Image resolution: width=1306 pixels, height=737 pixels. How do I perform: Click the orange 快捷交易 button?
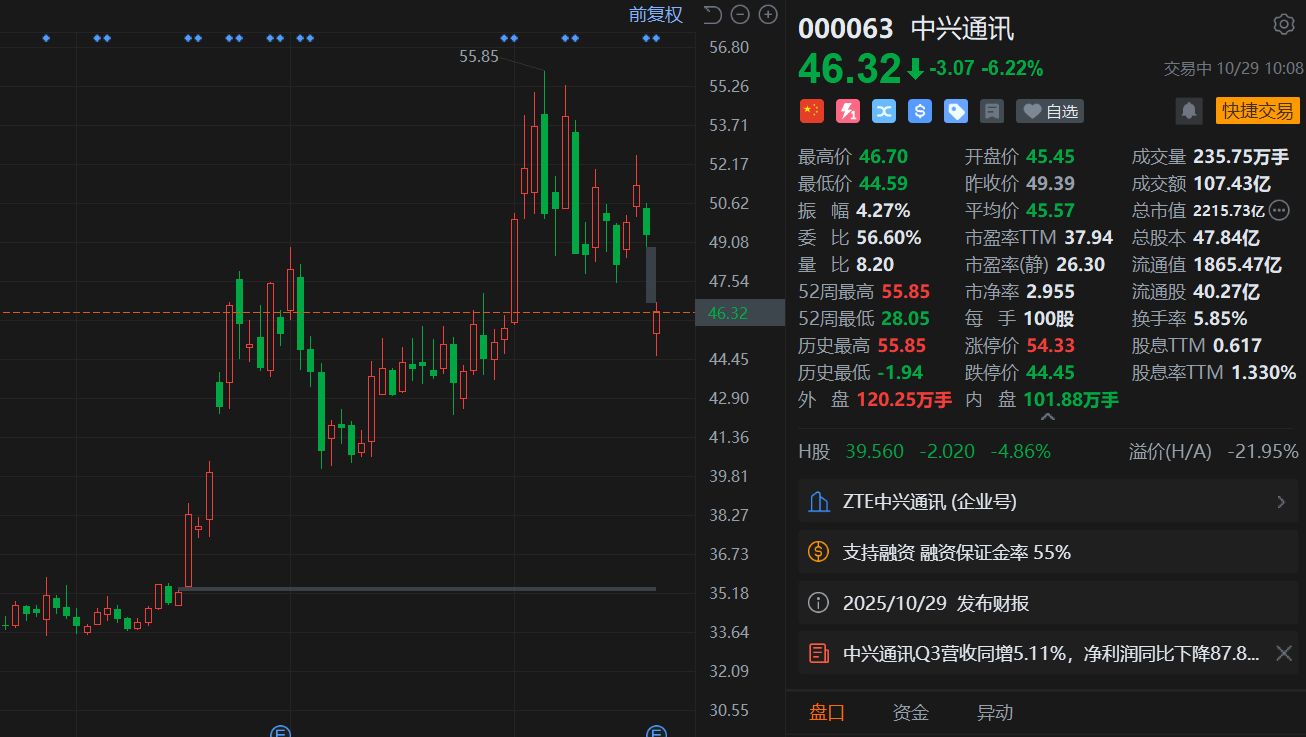[1257, 111]
